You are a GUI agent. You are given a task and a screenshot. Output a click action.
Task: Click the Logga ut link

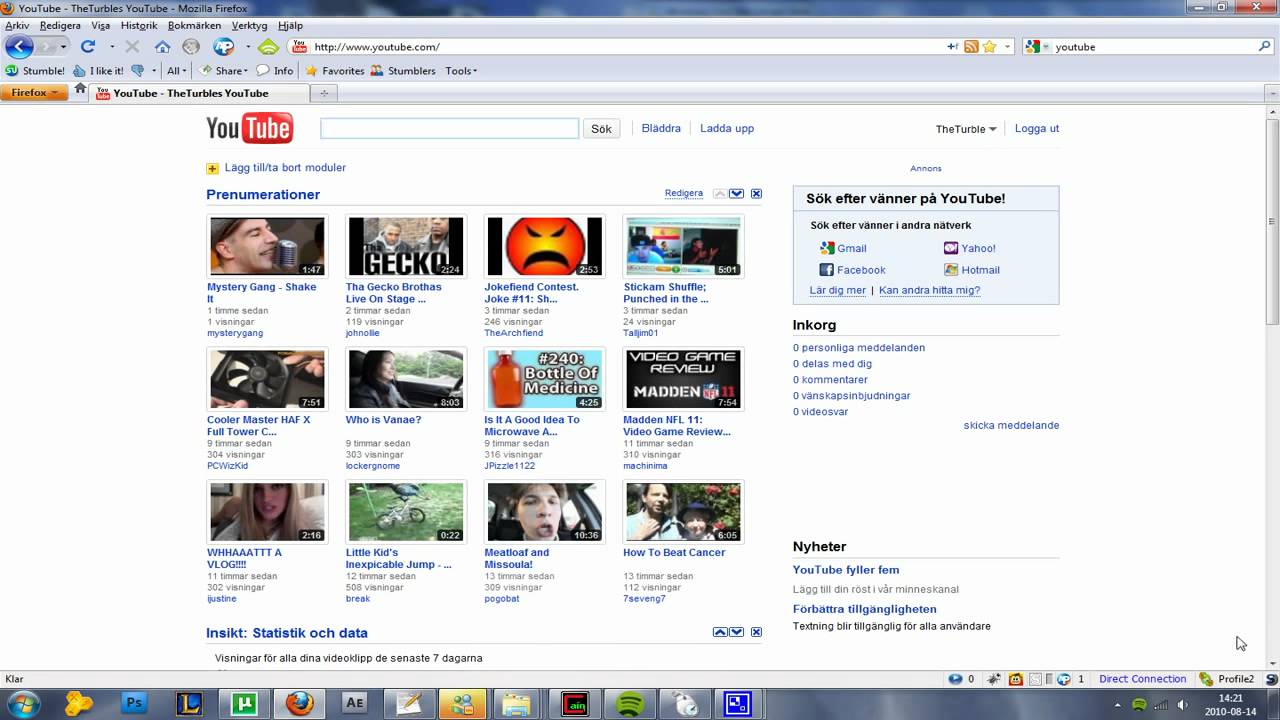coord(1037,128)
